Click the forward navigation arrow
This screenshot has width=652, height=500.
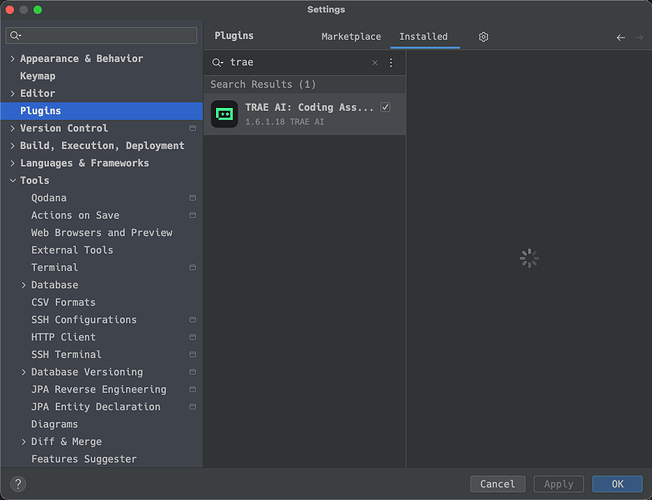point(639,38)
